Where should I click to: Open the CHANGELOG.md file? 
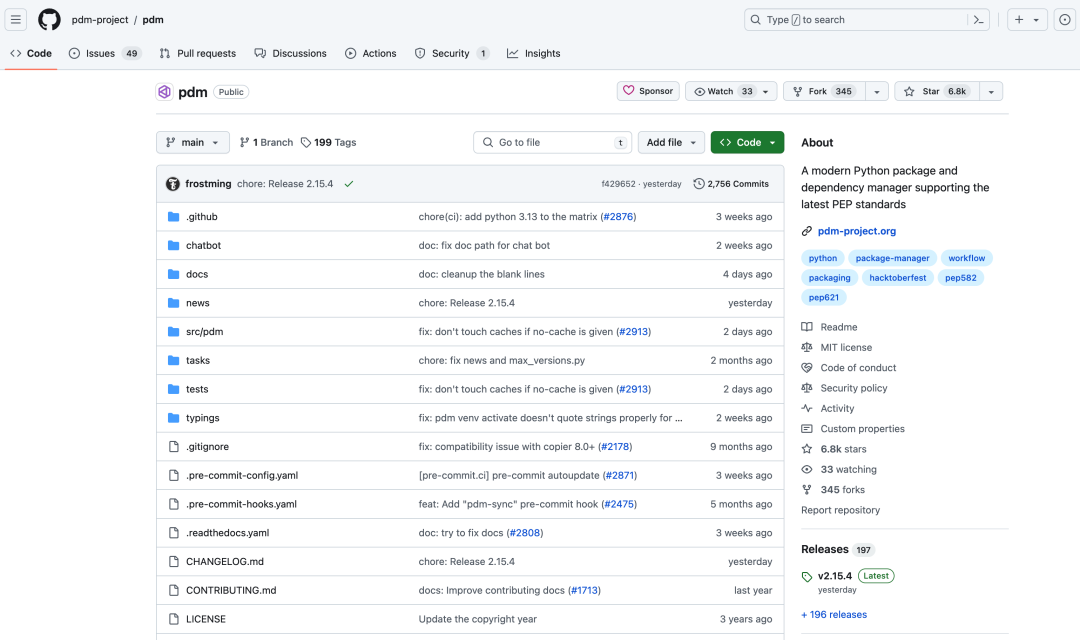225,562
